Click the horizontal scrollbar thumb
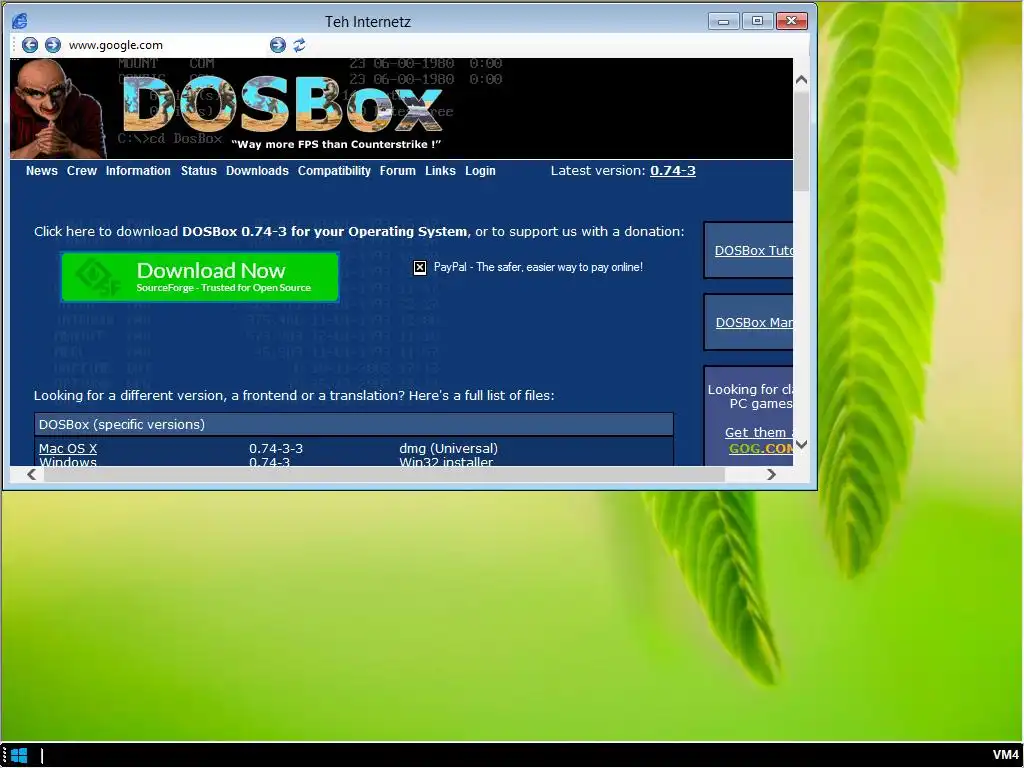 pos(384,474)
